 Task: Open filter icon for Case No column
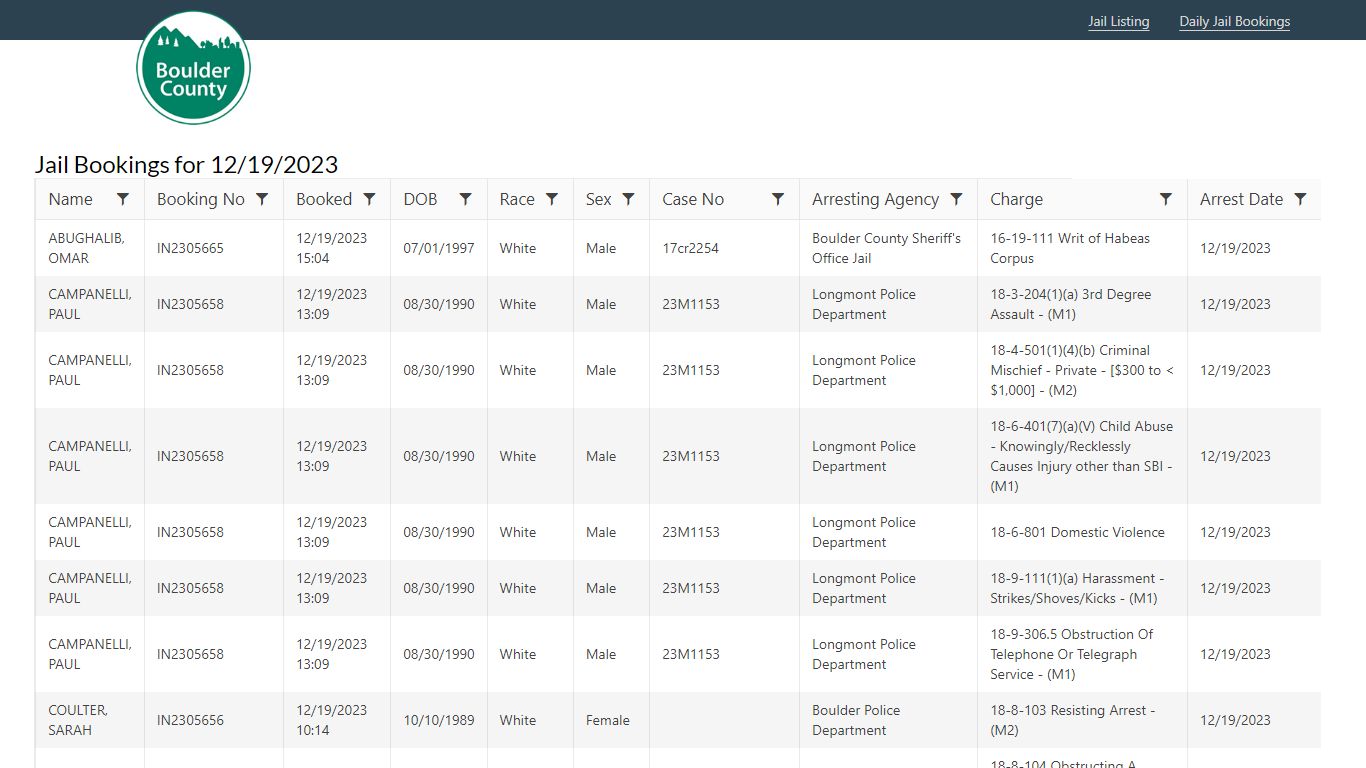(x=778, y=199)
